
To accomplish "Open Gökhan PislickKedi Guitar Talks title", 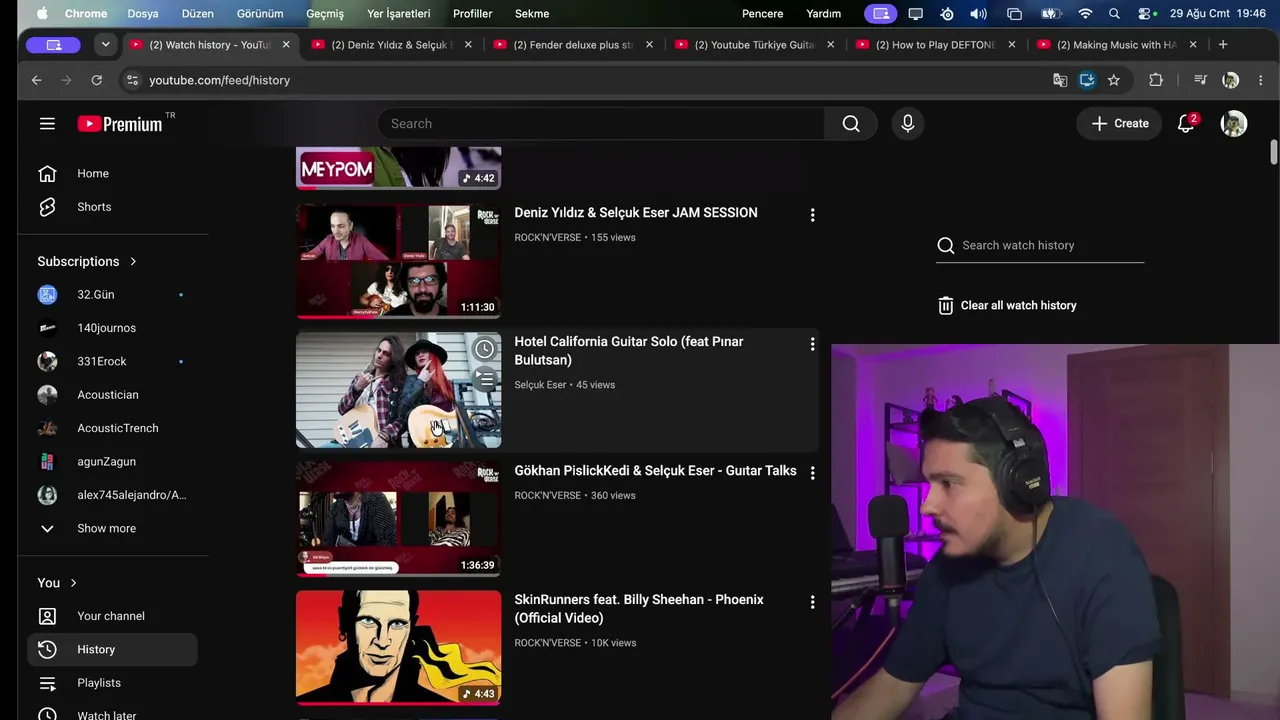I will (655, 470).
